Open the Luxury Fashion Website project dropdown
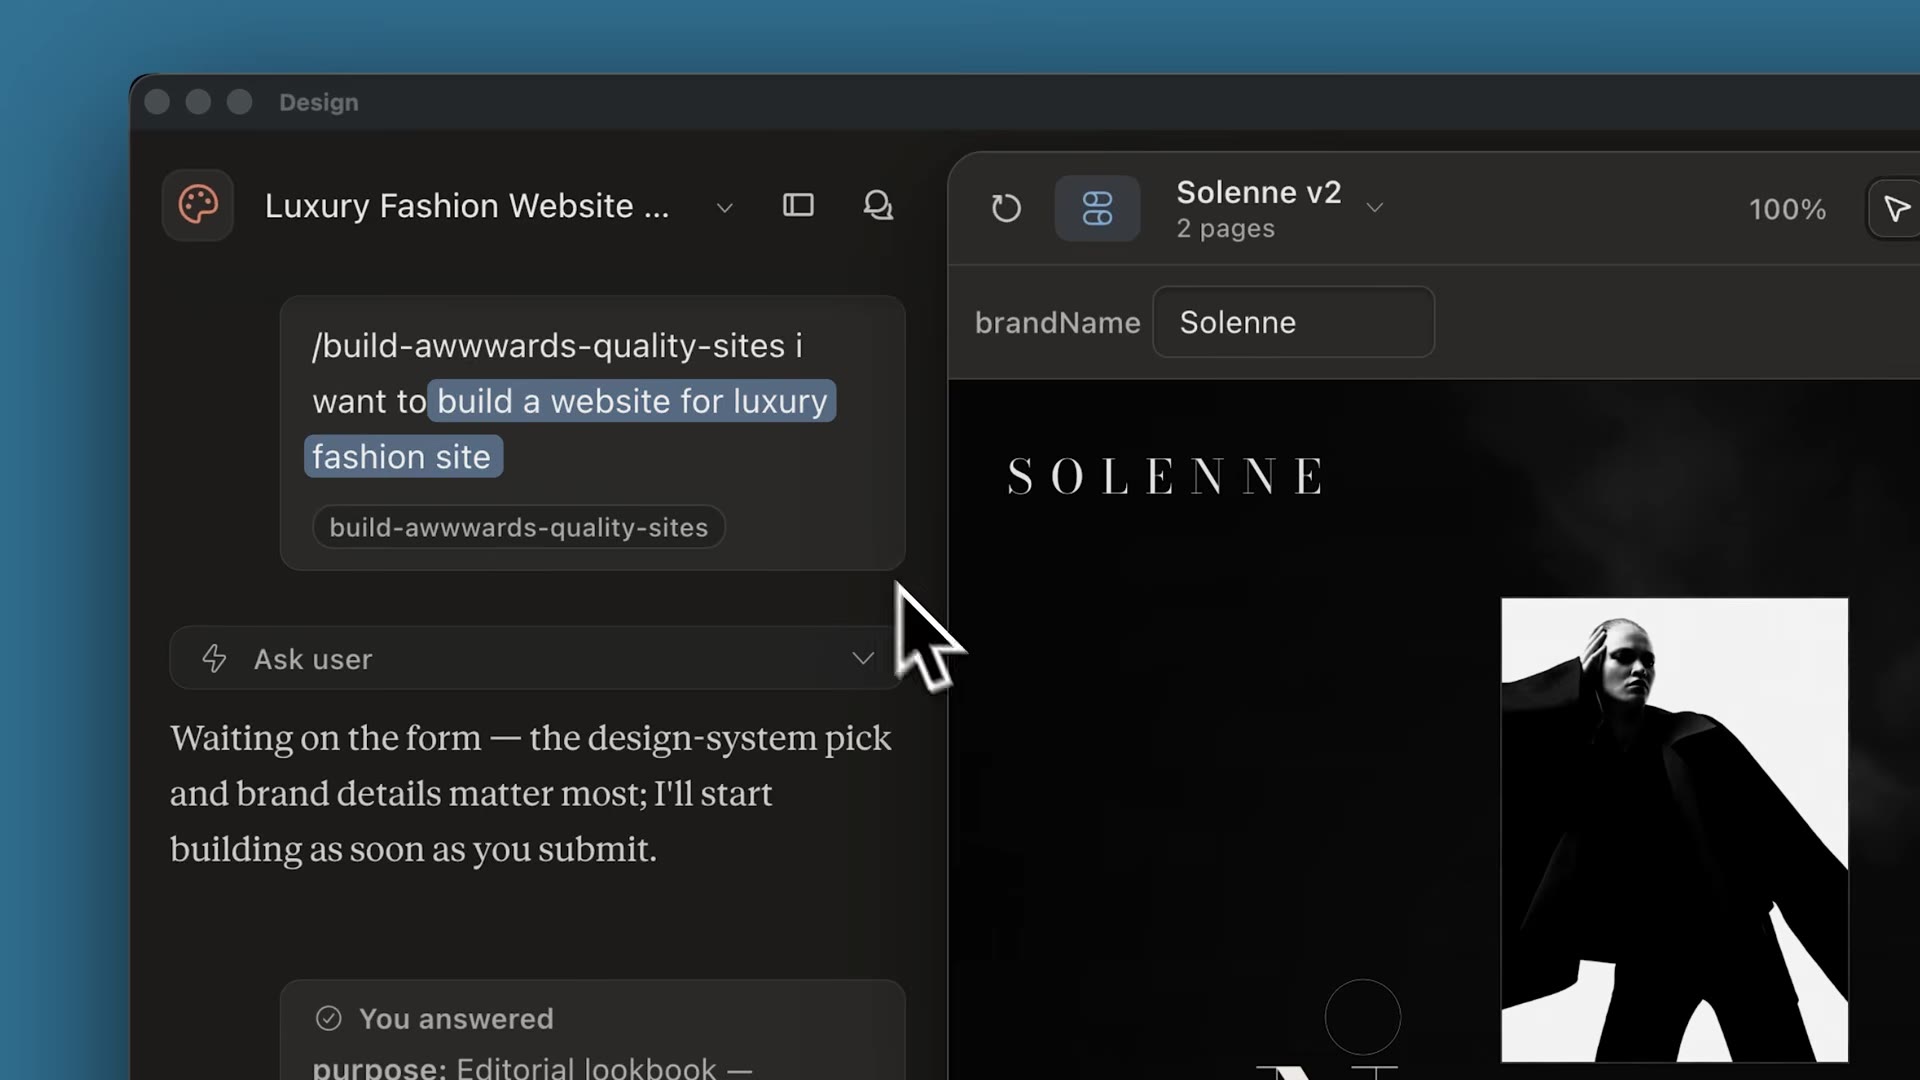The image size is (1920, 1080). (x=725, y=207)
